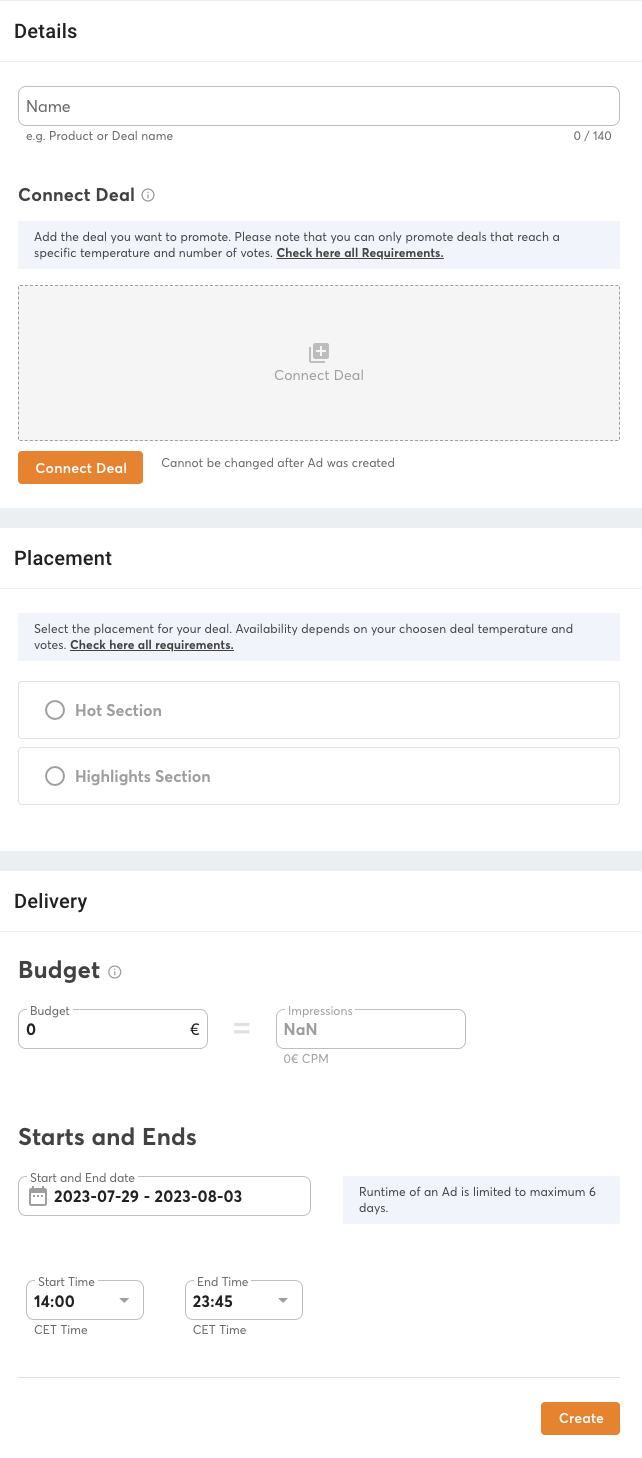Open the Start Time dropdown
Viewport: 642px width, 1458px height.
[x=124, y=1301]
